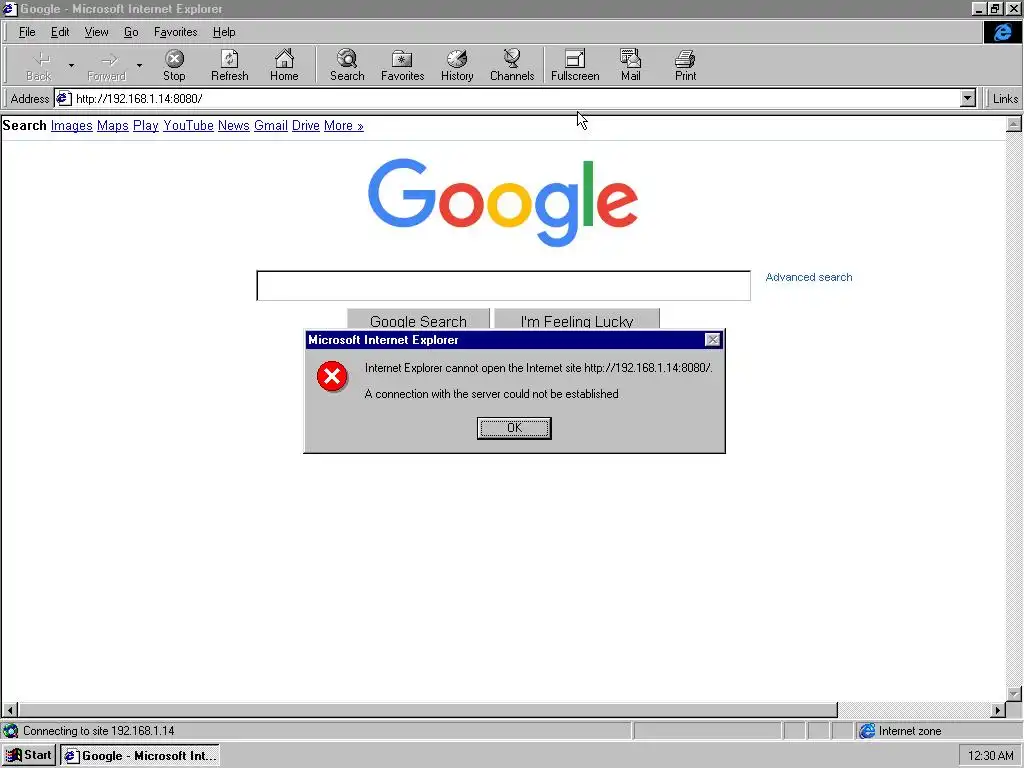Screen dimensions: 1024x768
Task: Expand the Address bar dropdown
Action: (968, 99)
